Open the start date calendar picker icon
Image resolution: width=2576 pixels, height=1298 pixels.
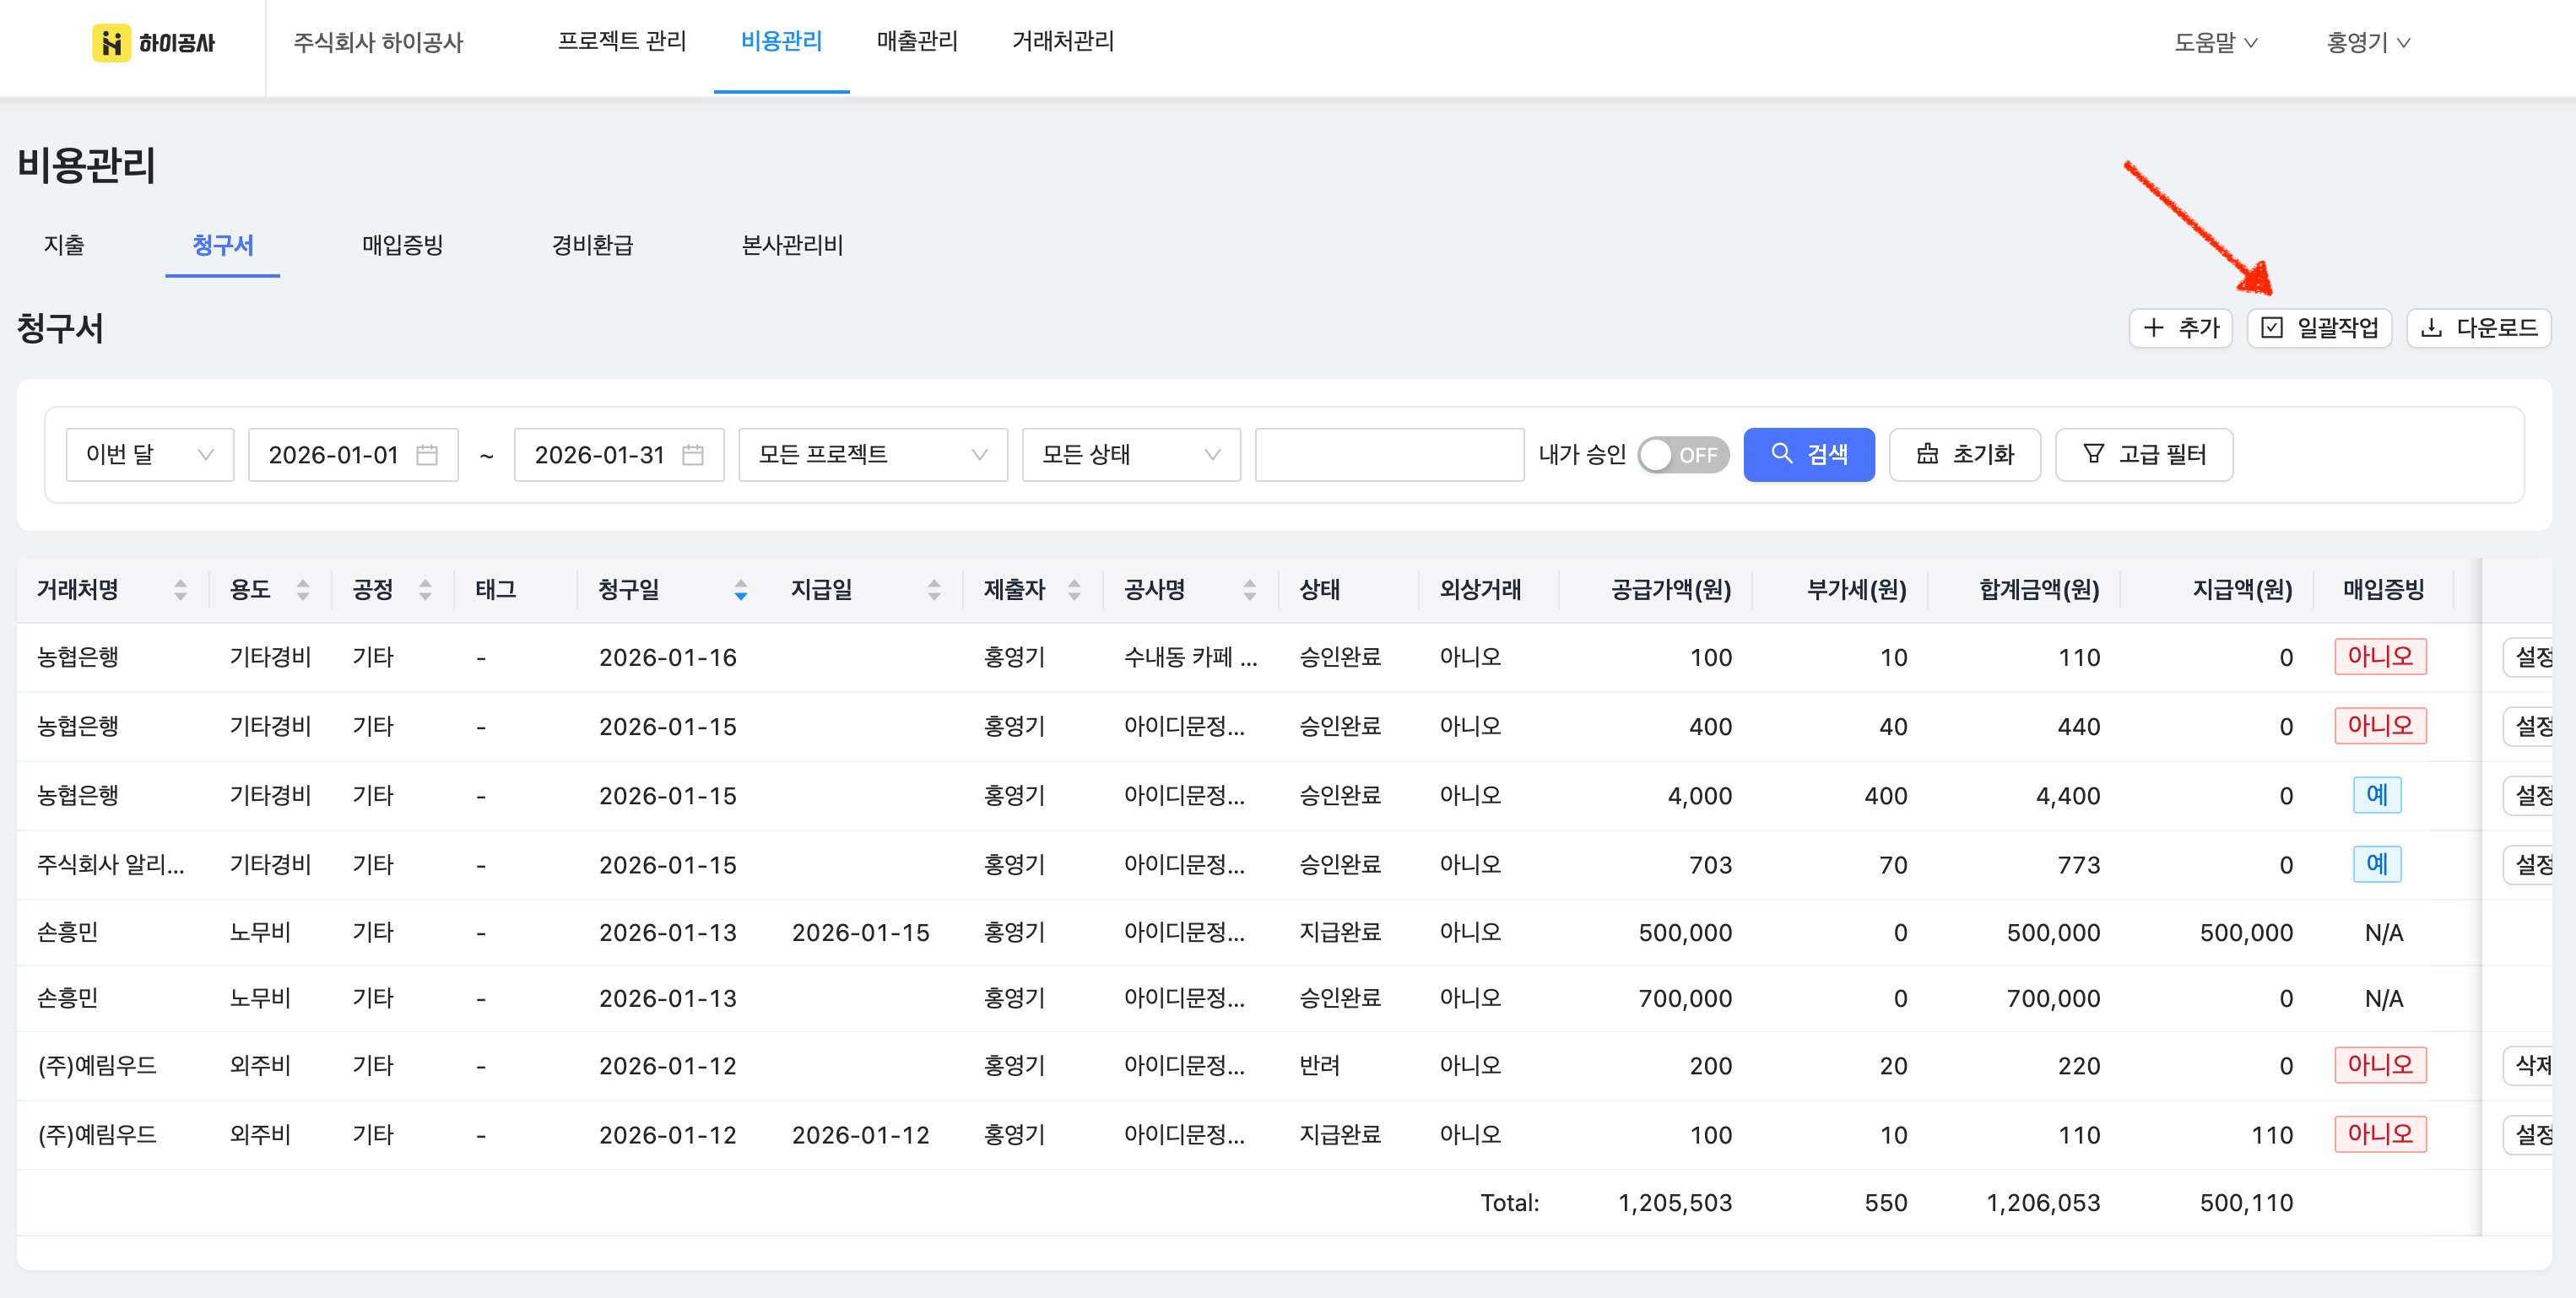pyautogui.click(x=427, y=455)
